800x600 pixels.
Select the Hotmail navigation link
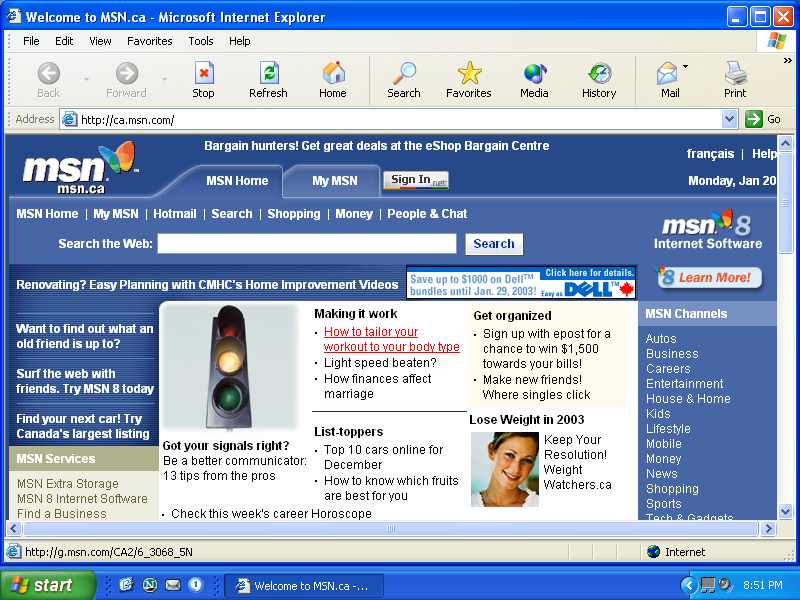pos(174,214)
